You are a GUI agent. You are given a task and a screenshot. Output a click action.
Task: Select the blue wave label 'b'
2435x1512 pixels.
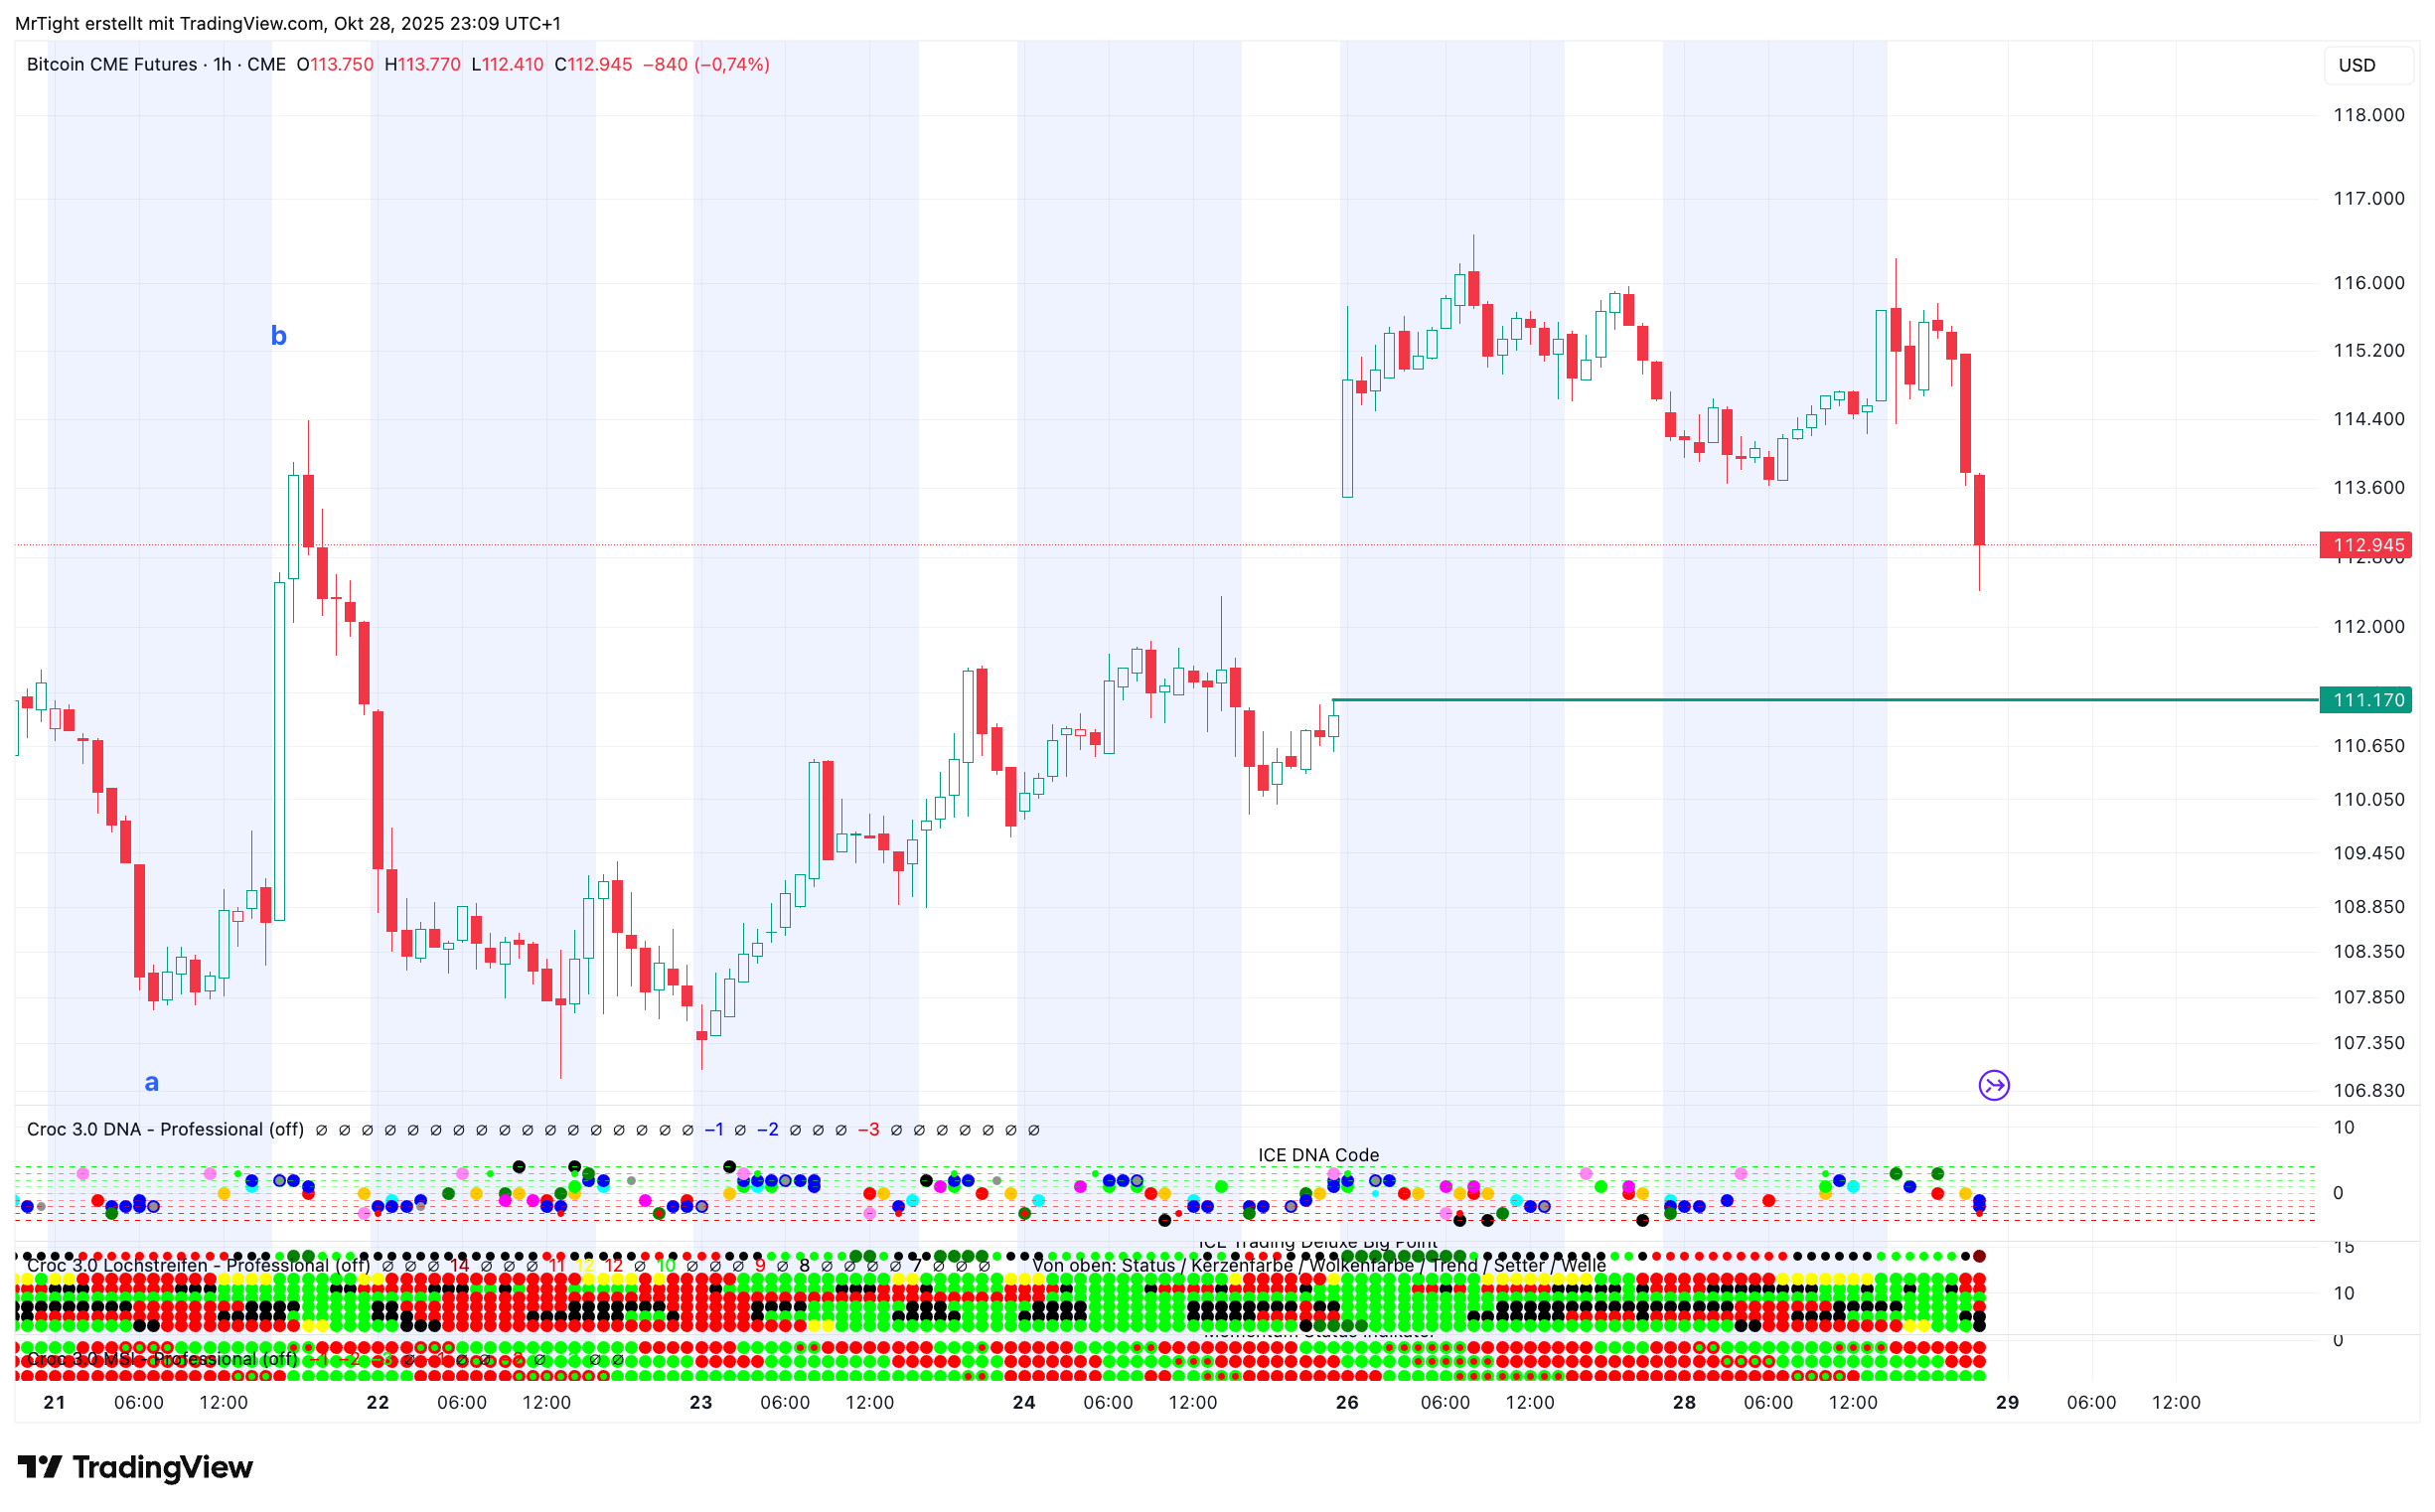[x=279, y=336]
